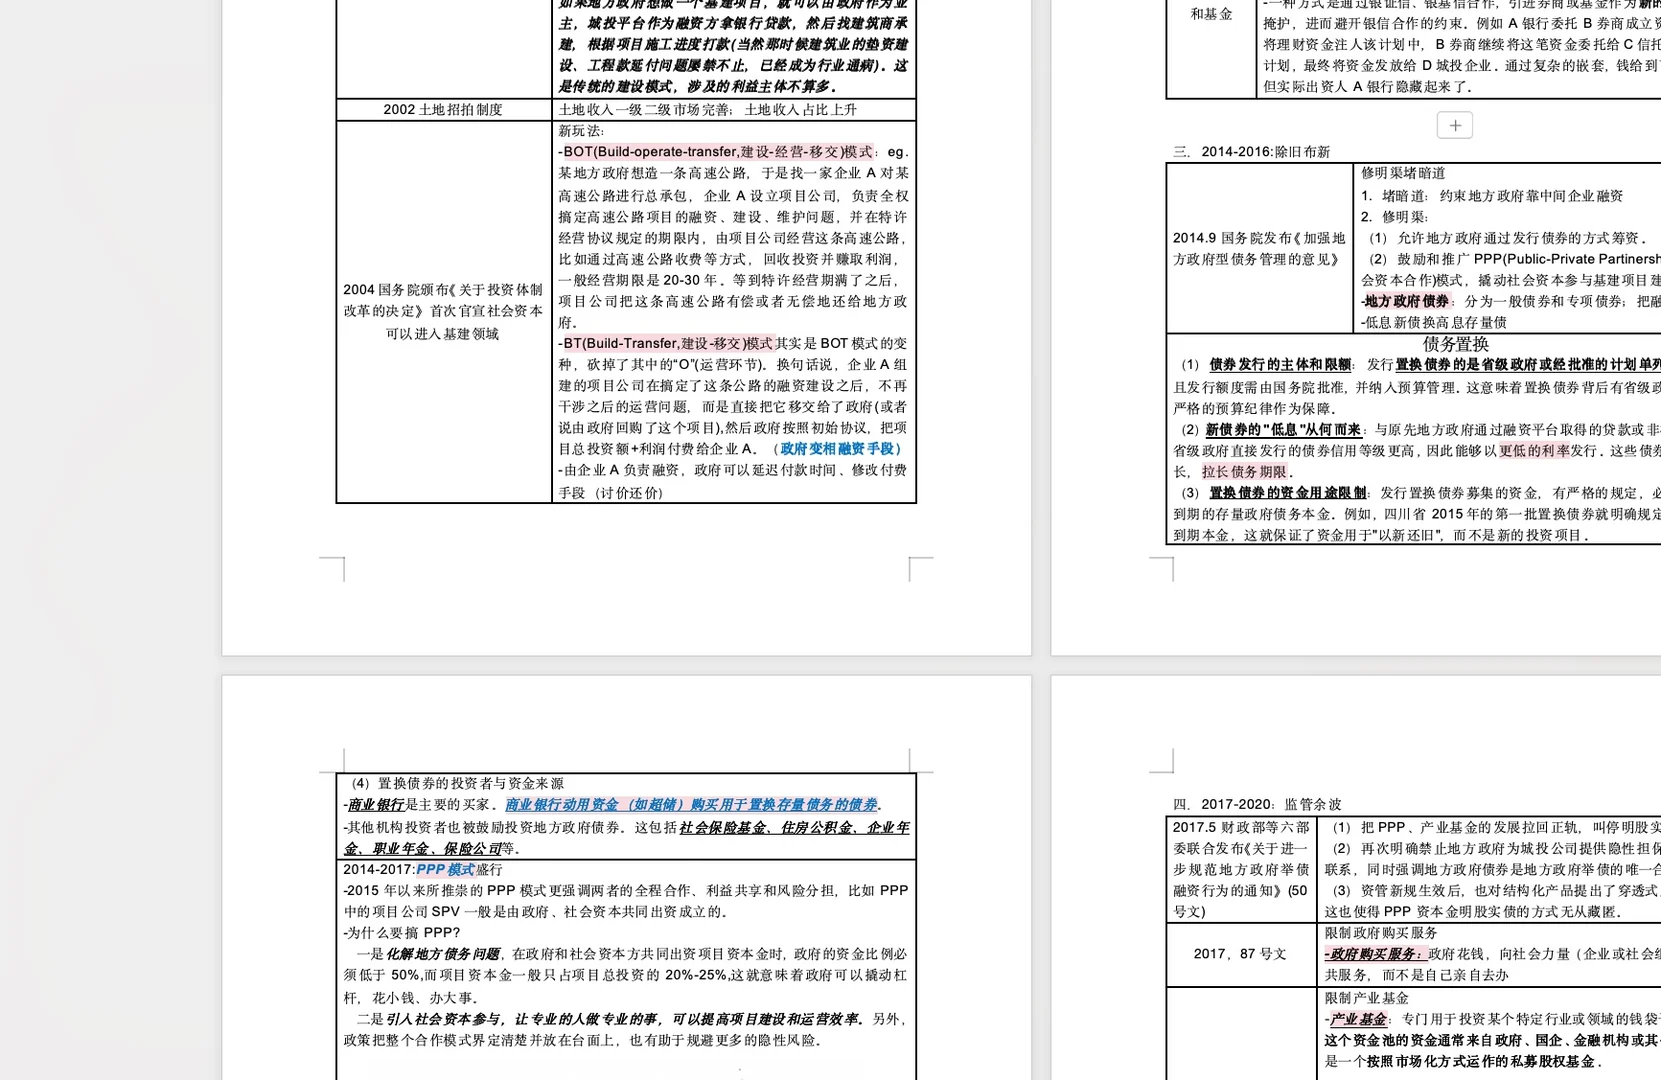
Task: Click highlighted '-政府购买服务:' text
Action: tap(1376, 954)
